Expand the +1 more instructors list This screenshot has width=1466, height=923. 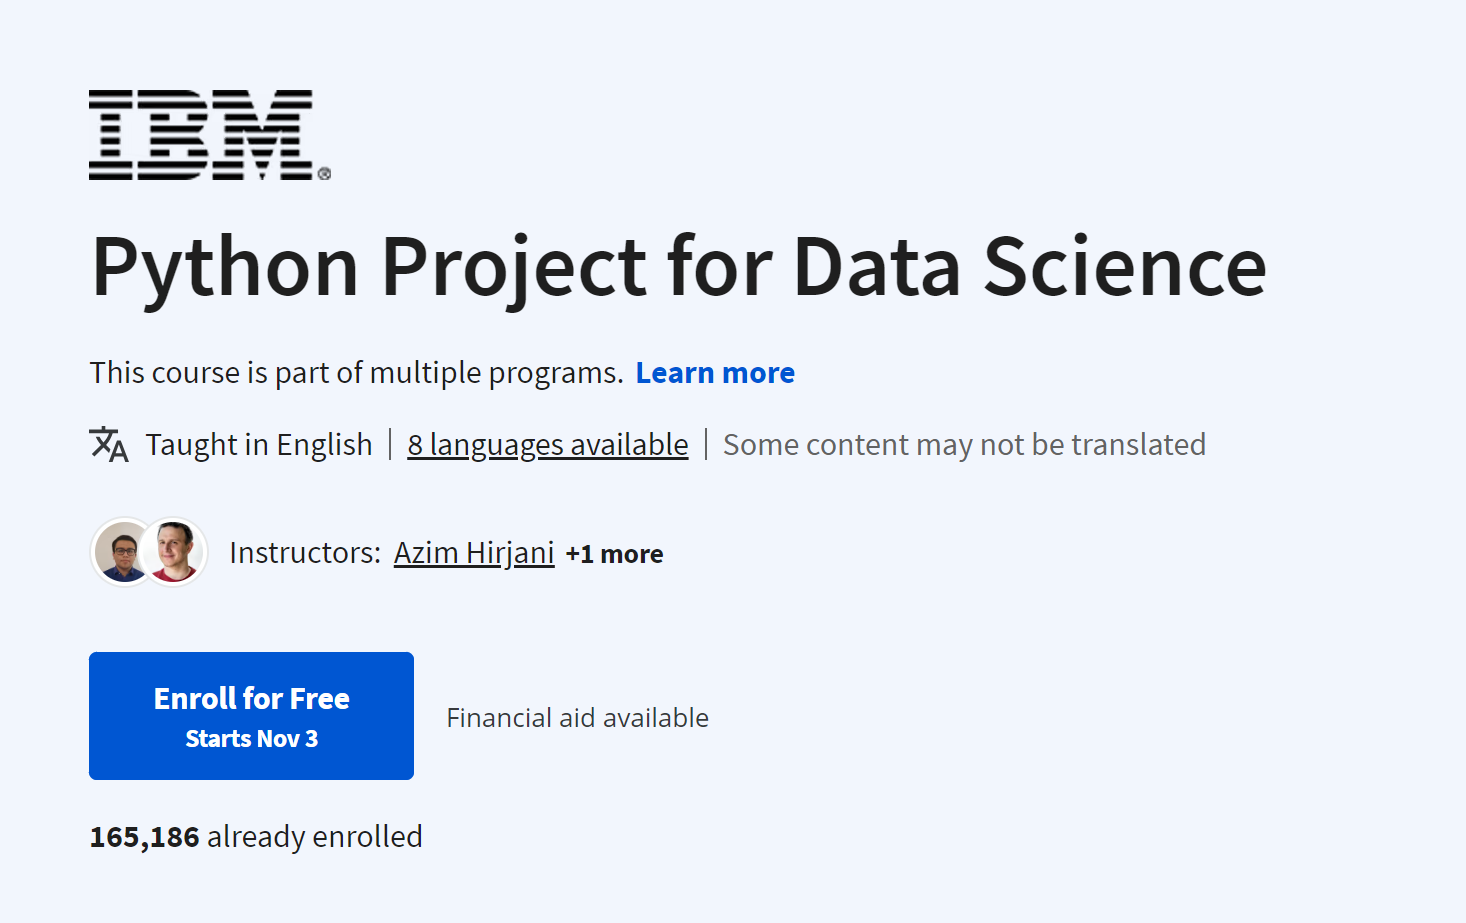pos(614,554)
